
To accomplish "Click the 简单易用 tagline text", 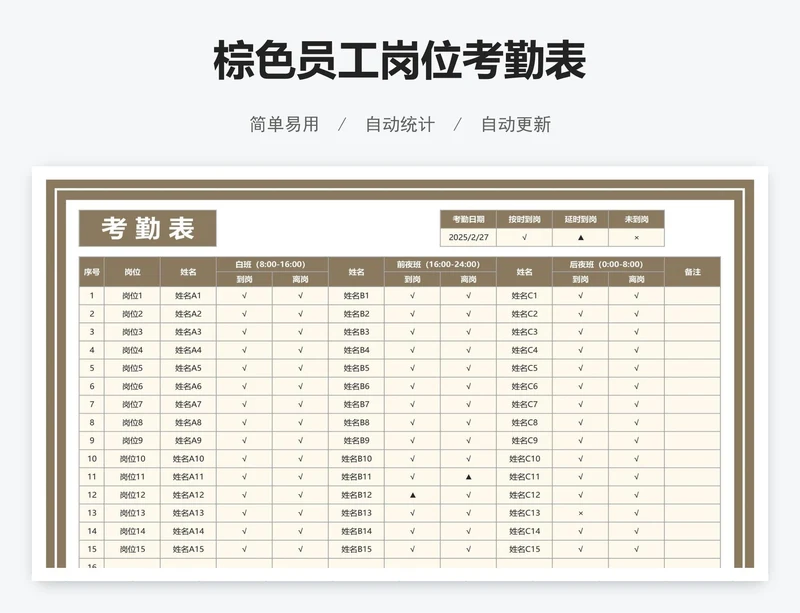I will click(284, 124).
